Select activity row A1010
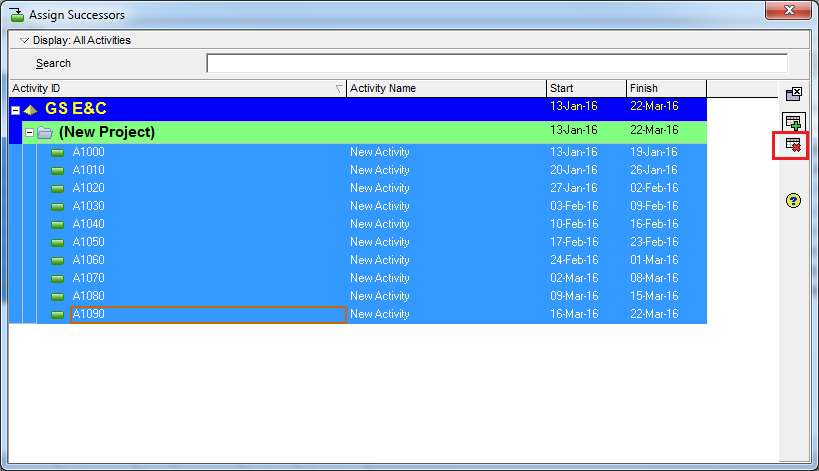Screen dimensions: 819x471 click(x=371, y=170)
